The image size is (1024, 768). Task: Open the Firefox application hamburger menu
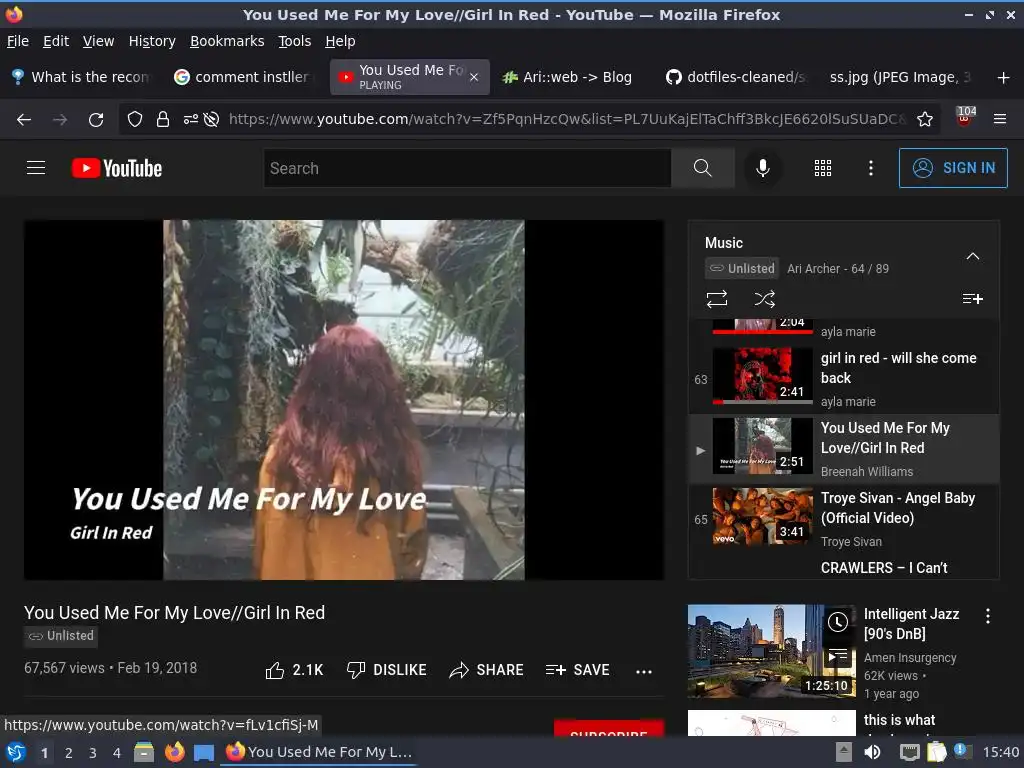(1000, 120)
